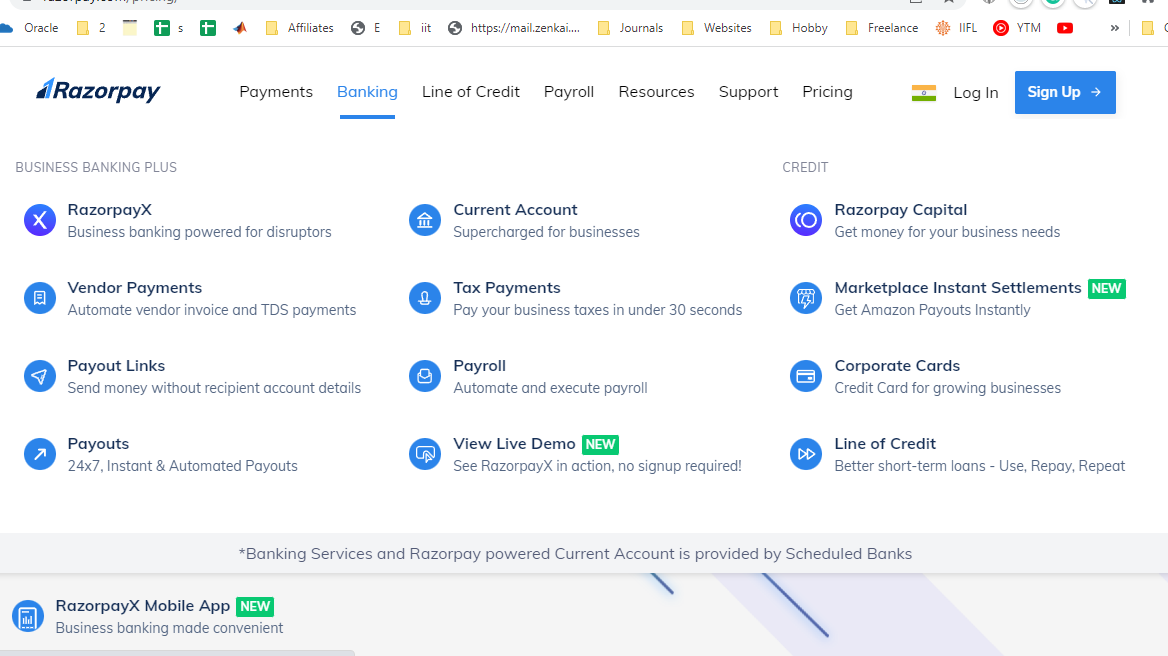Click the NEW badge beside View Live Demo
The width and height of the screenshot is (1168, 656).
point(600,445)
